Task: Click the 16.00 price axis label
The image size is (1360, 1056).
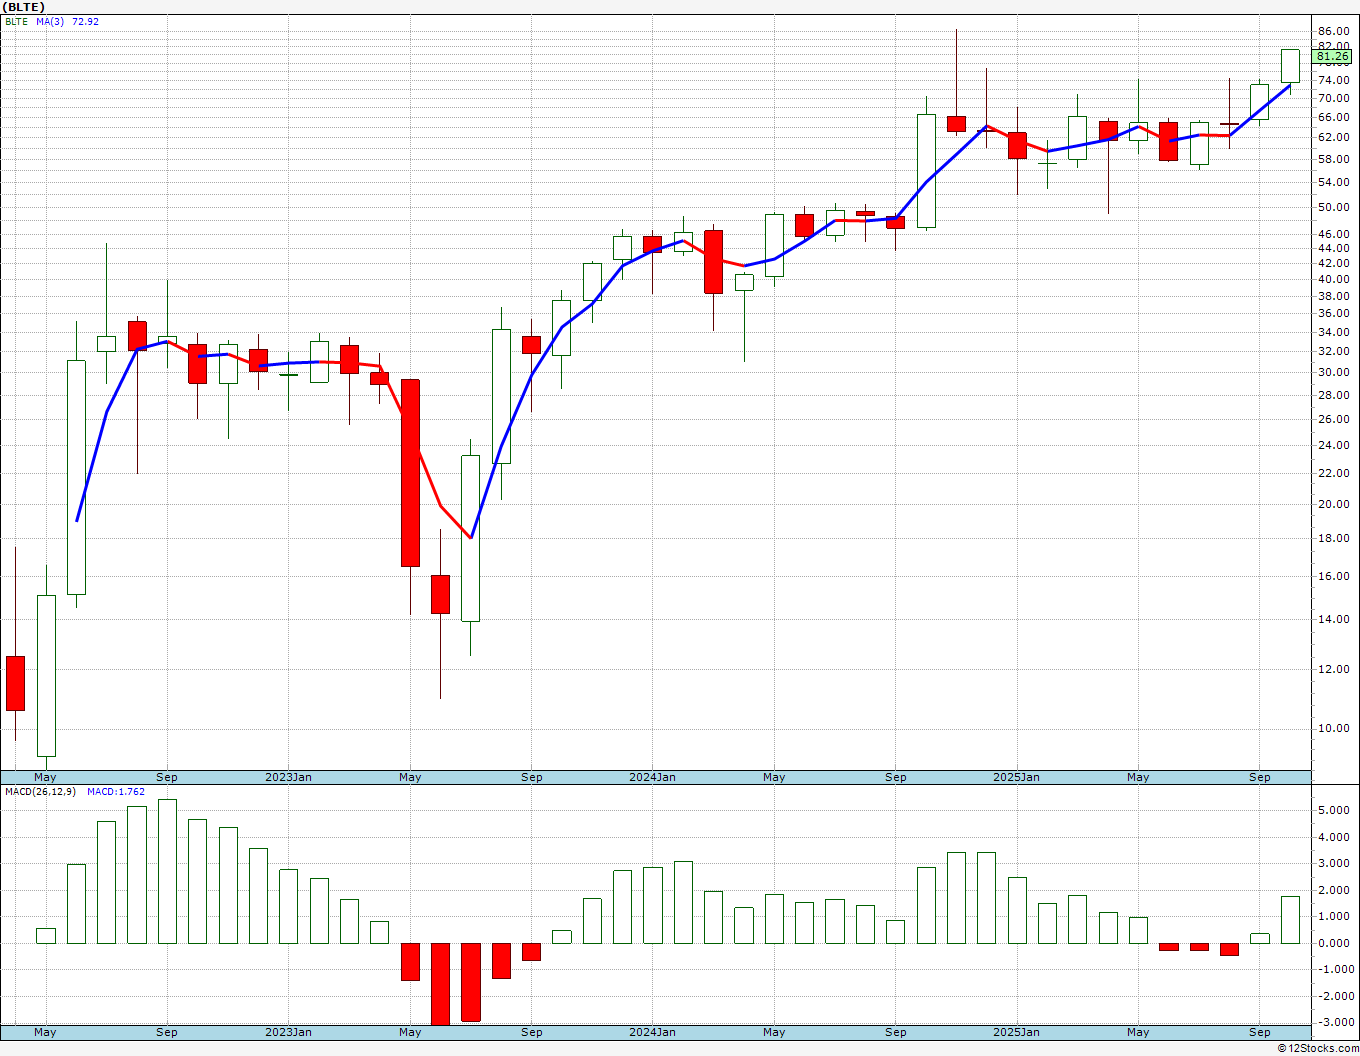Action: point(1333,576)
